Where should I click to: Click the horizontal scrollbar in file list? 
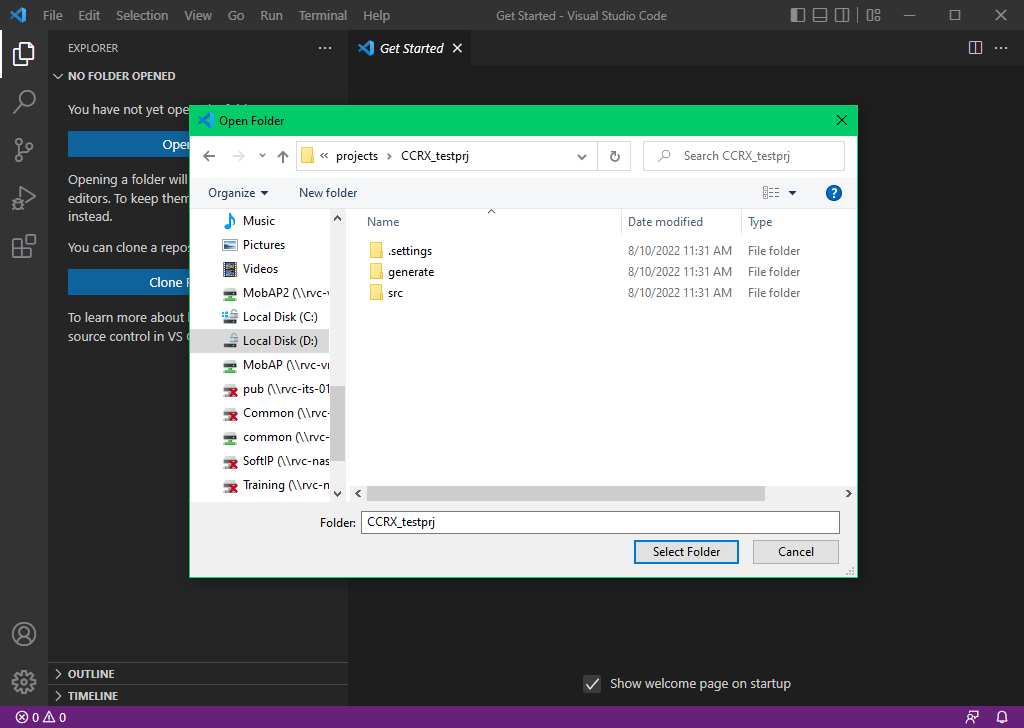tap(566, 494)
